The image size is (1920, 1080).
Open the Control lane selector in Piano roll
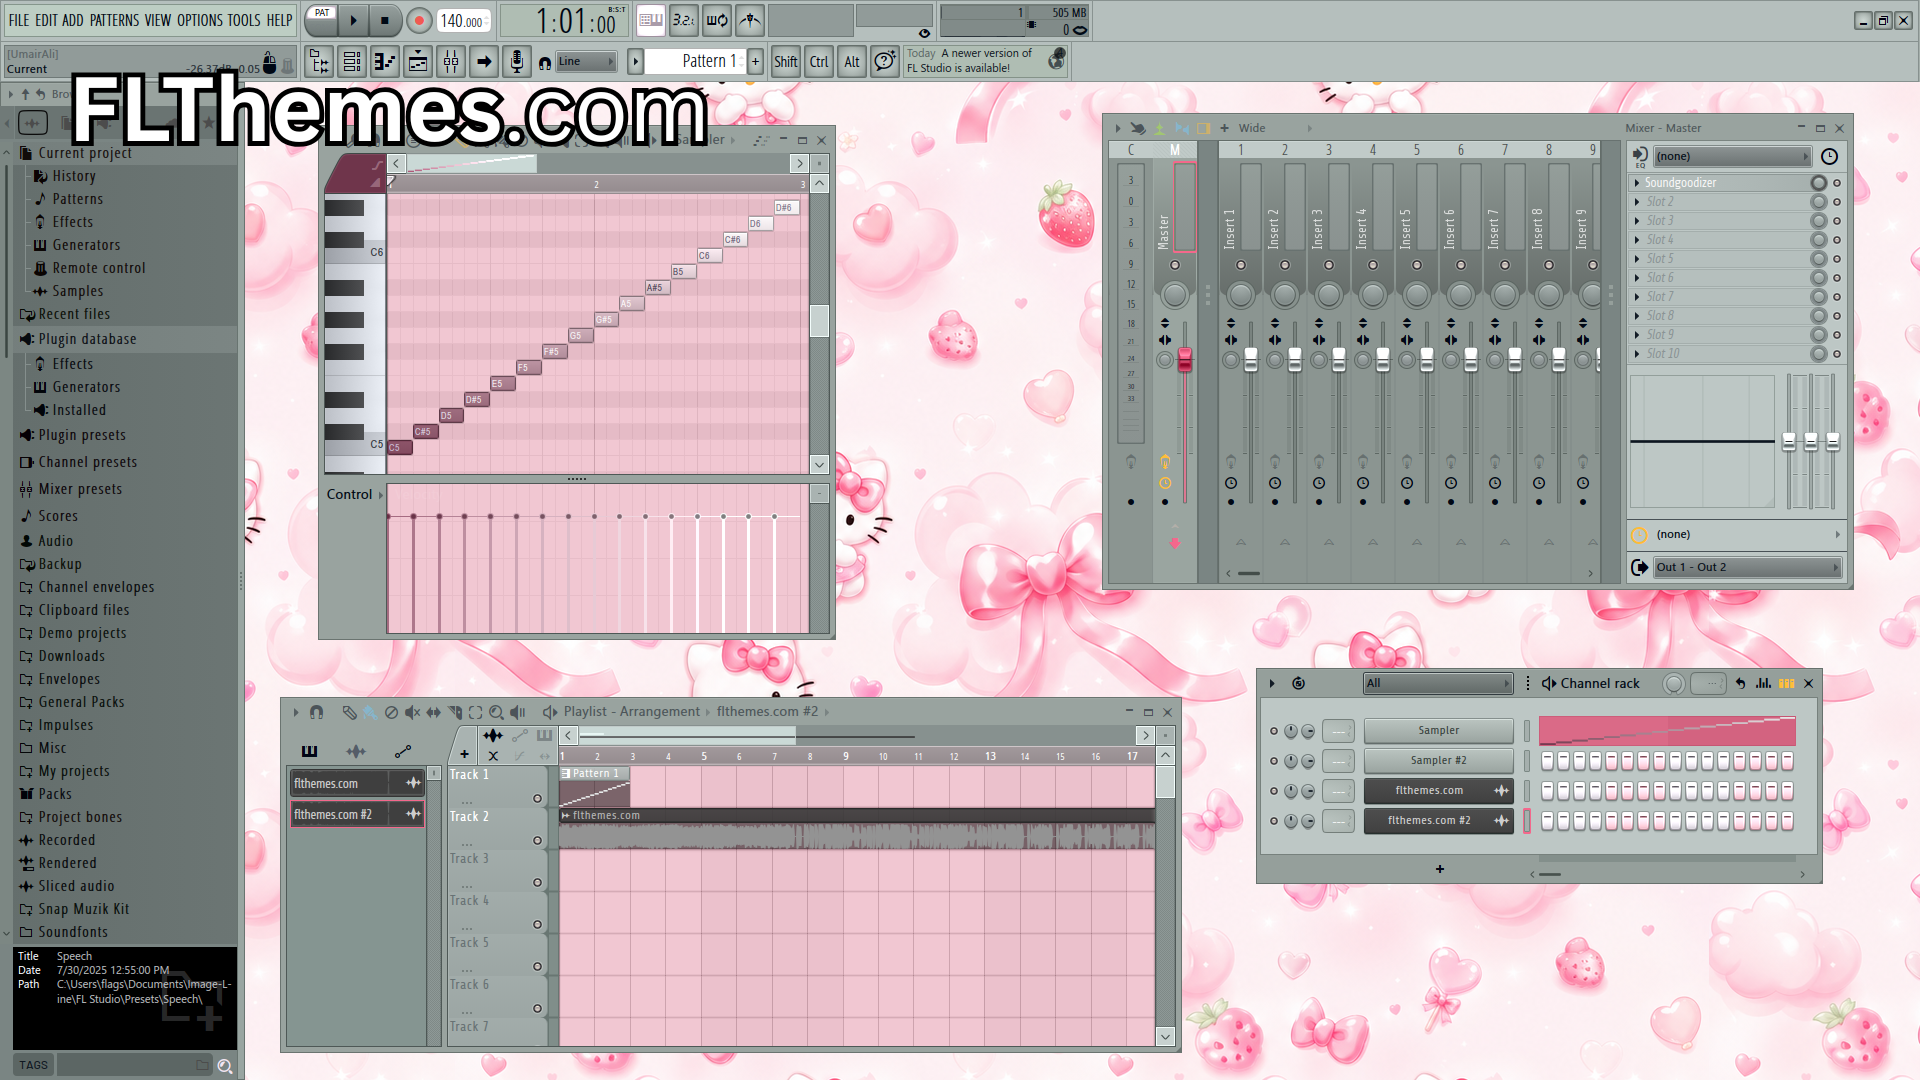coord(355,494)
